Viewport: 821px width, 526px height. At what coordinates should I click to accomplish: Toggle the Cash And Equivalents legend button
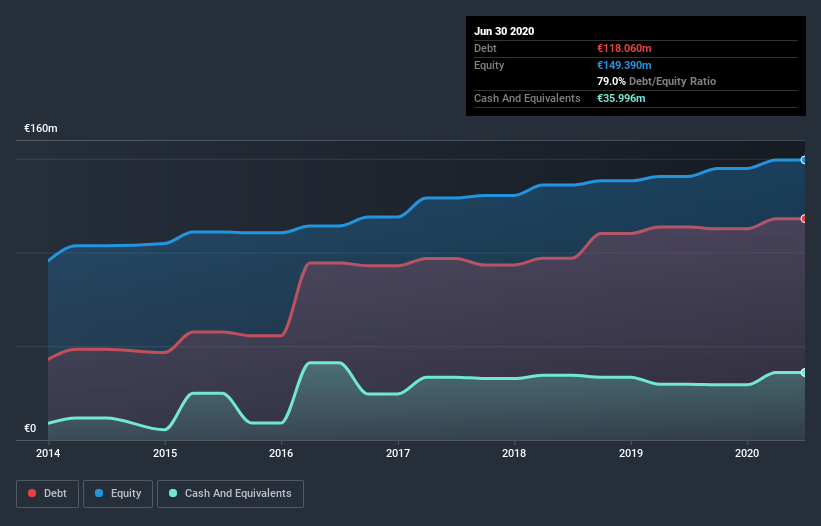(230, 494)
